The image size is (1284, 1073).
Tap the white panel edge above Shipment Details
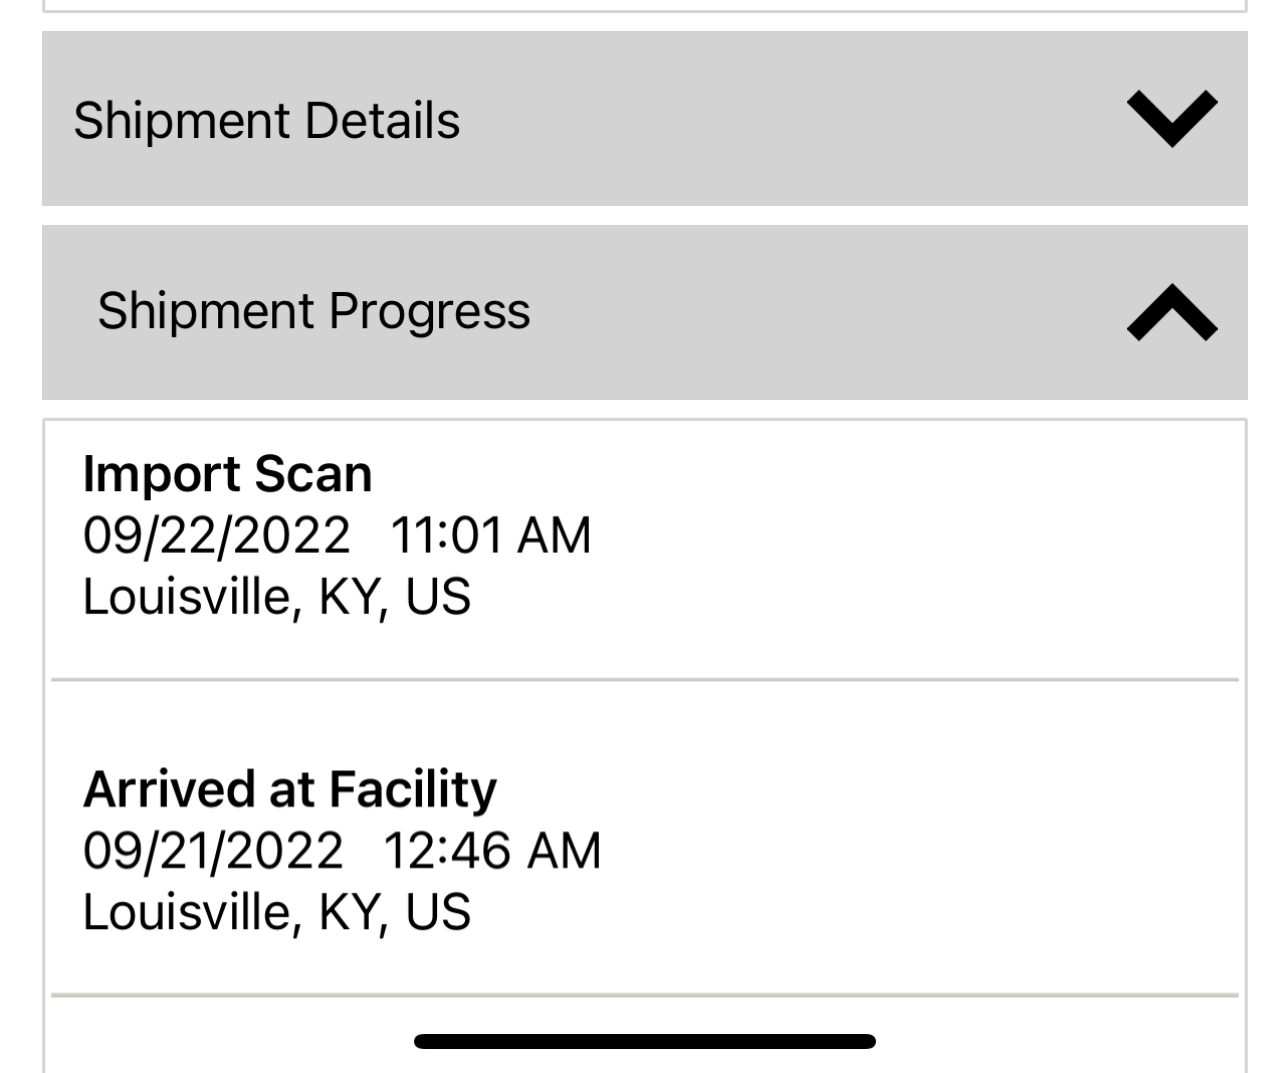(x=644, y=6)
